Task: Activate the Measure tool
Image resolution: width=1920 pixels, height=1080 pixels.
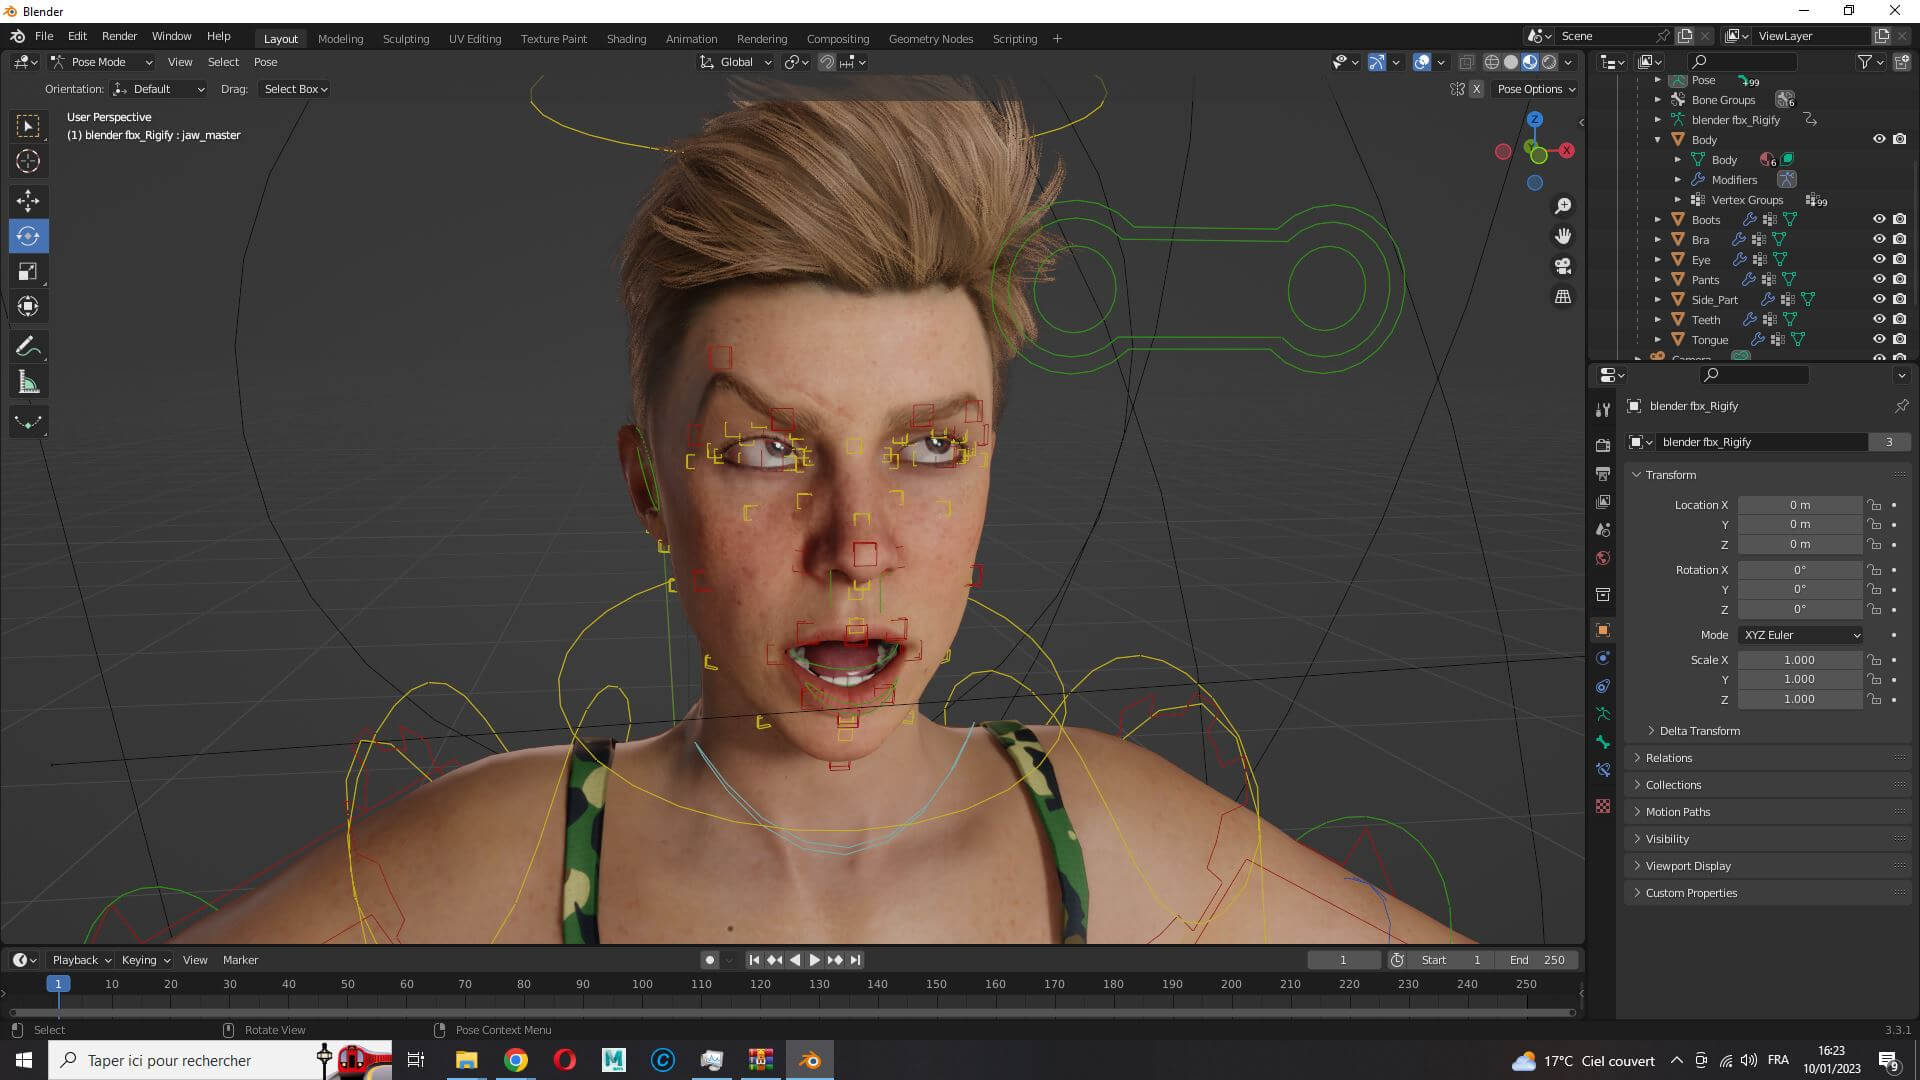Action: click(x=28, y=383)
